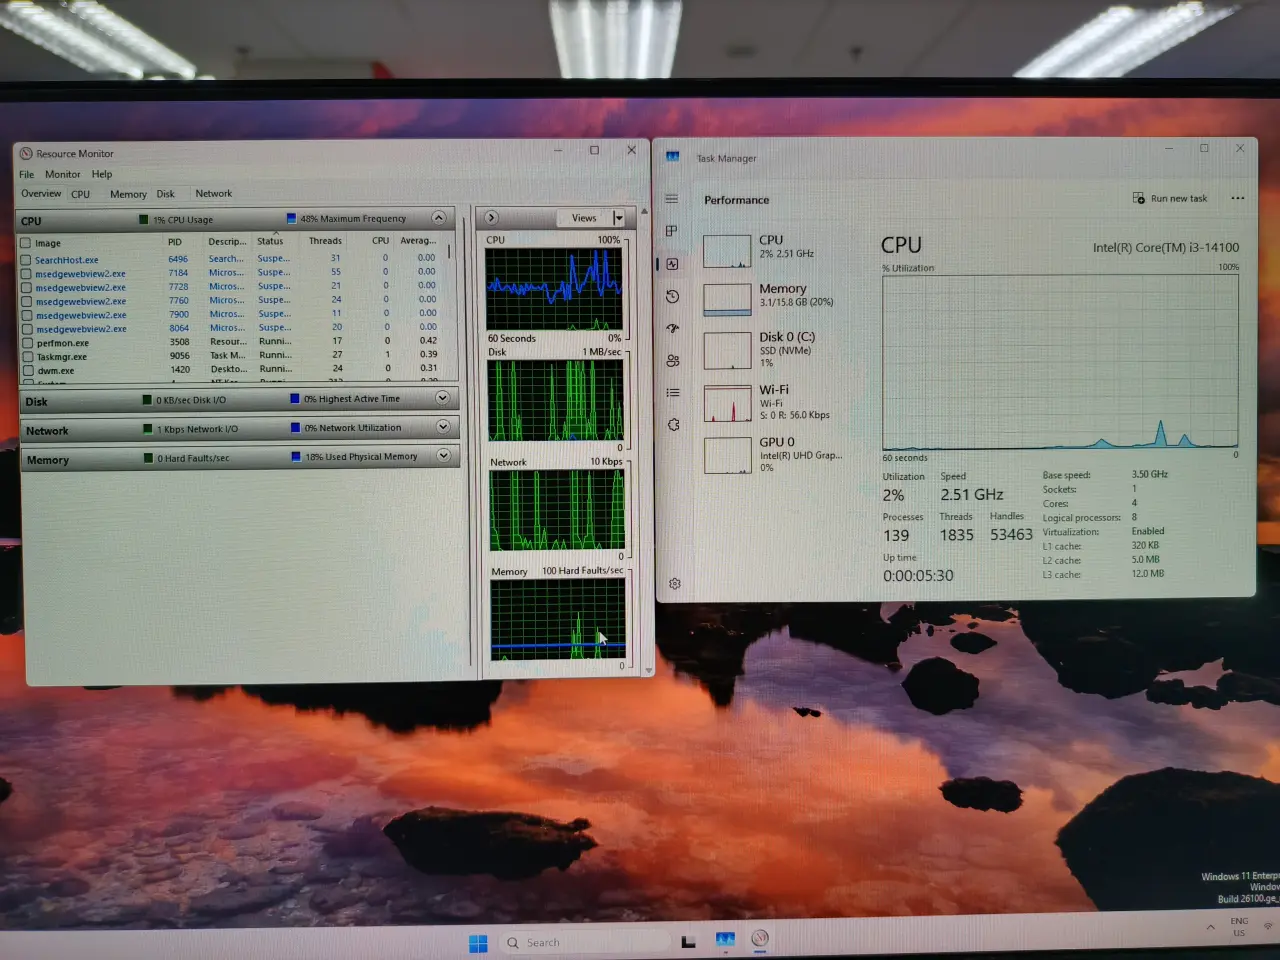
Task: Check msedgewebview2.exe with PID 7728
Action: pyautogui.click(x=26, y=287)
